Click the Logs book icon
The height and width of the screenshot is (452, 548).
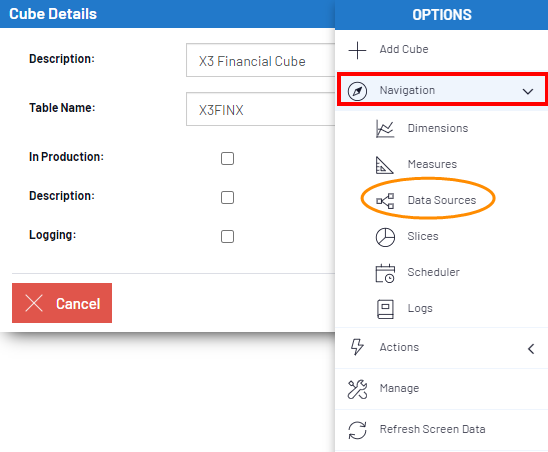tap(385, 309)
